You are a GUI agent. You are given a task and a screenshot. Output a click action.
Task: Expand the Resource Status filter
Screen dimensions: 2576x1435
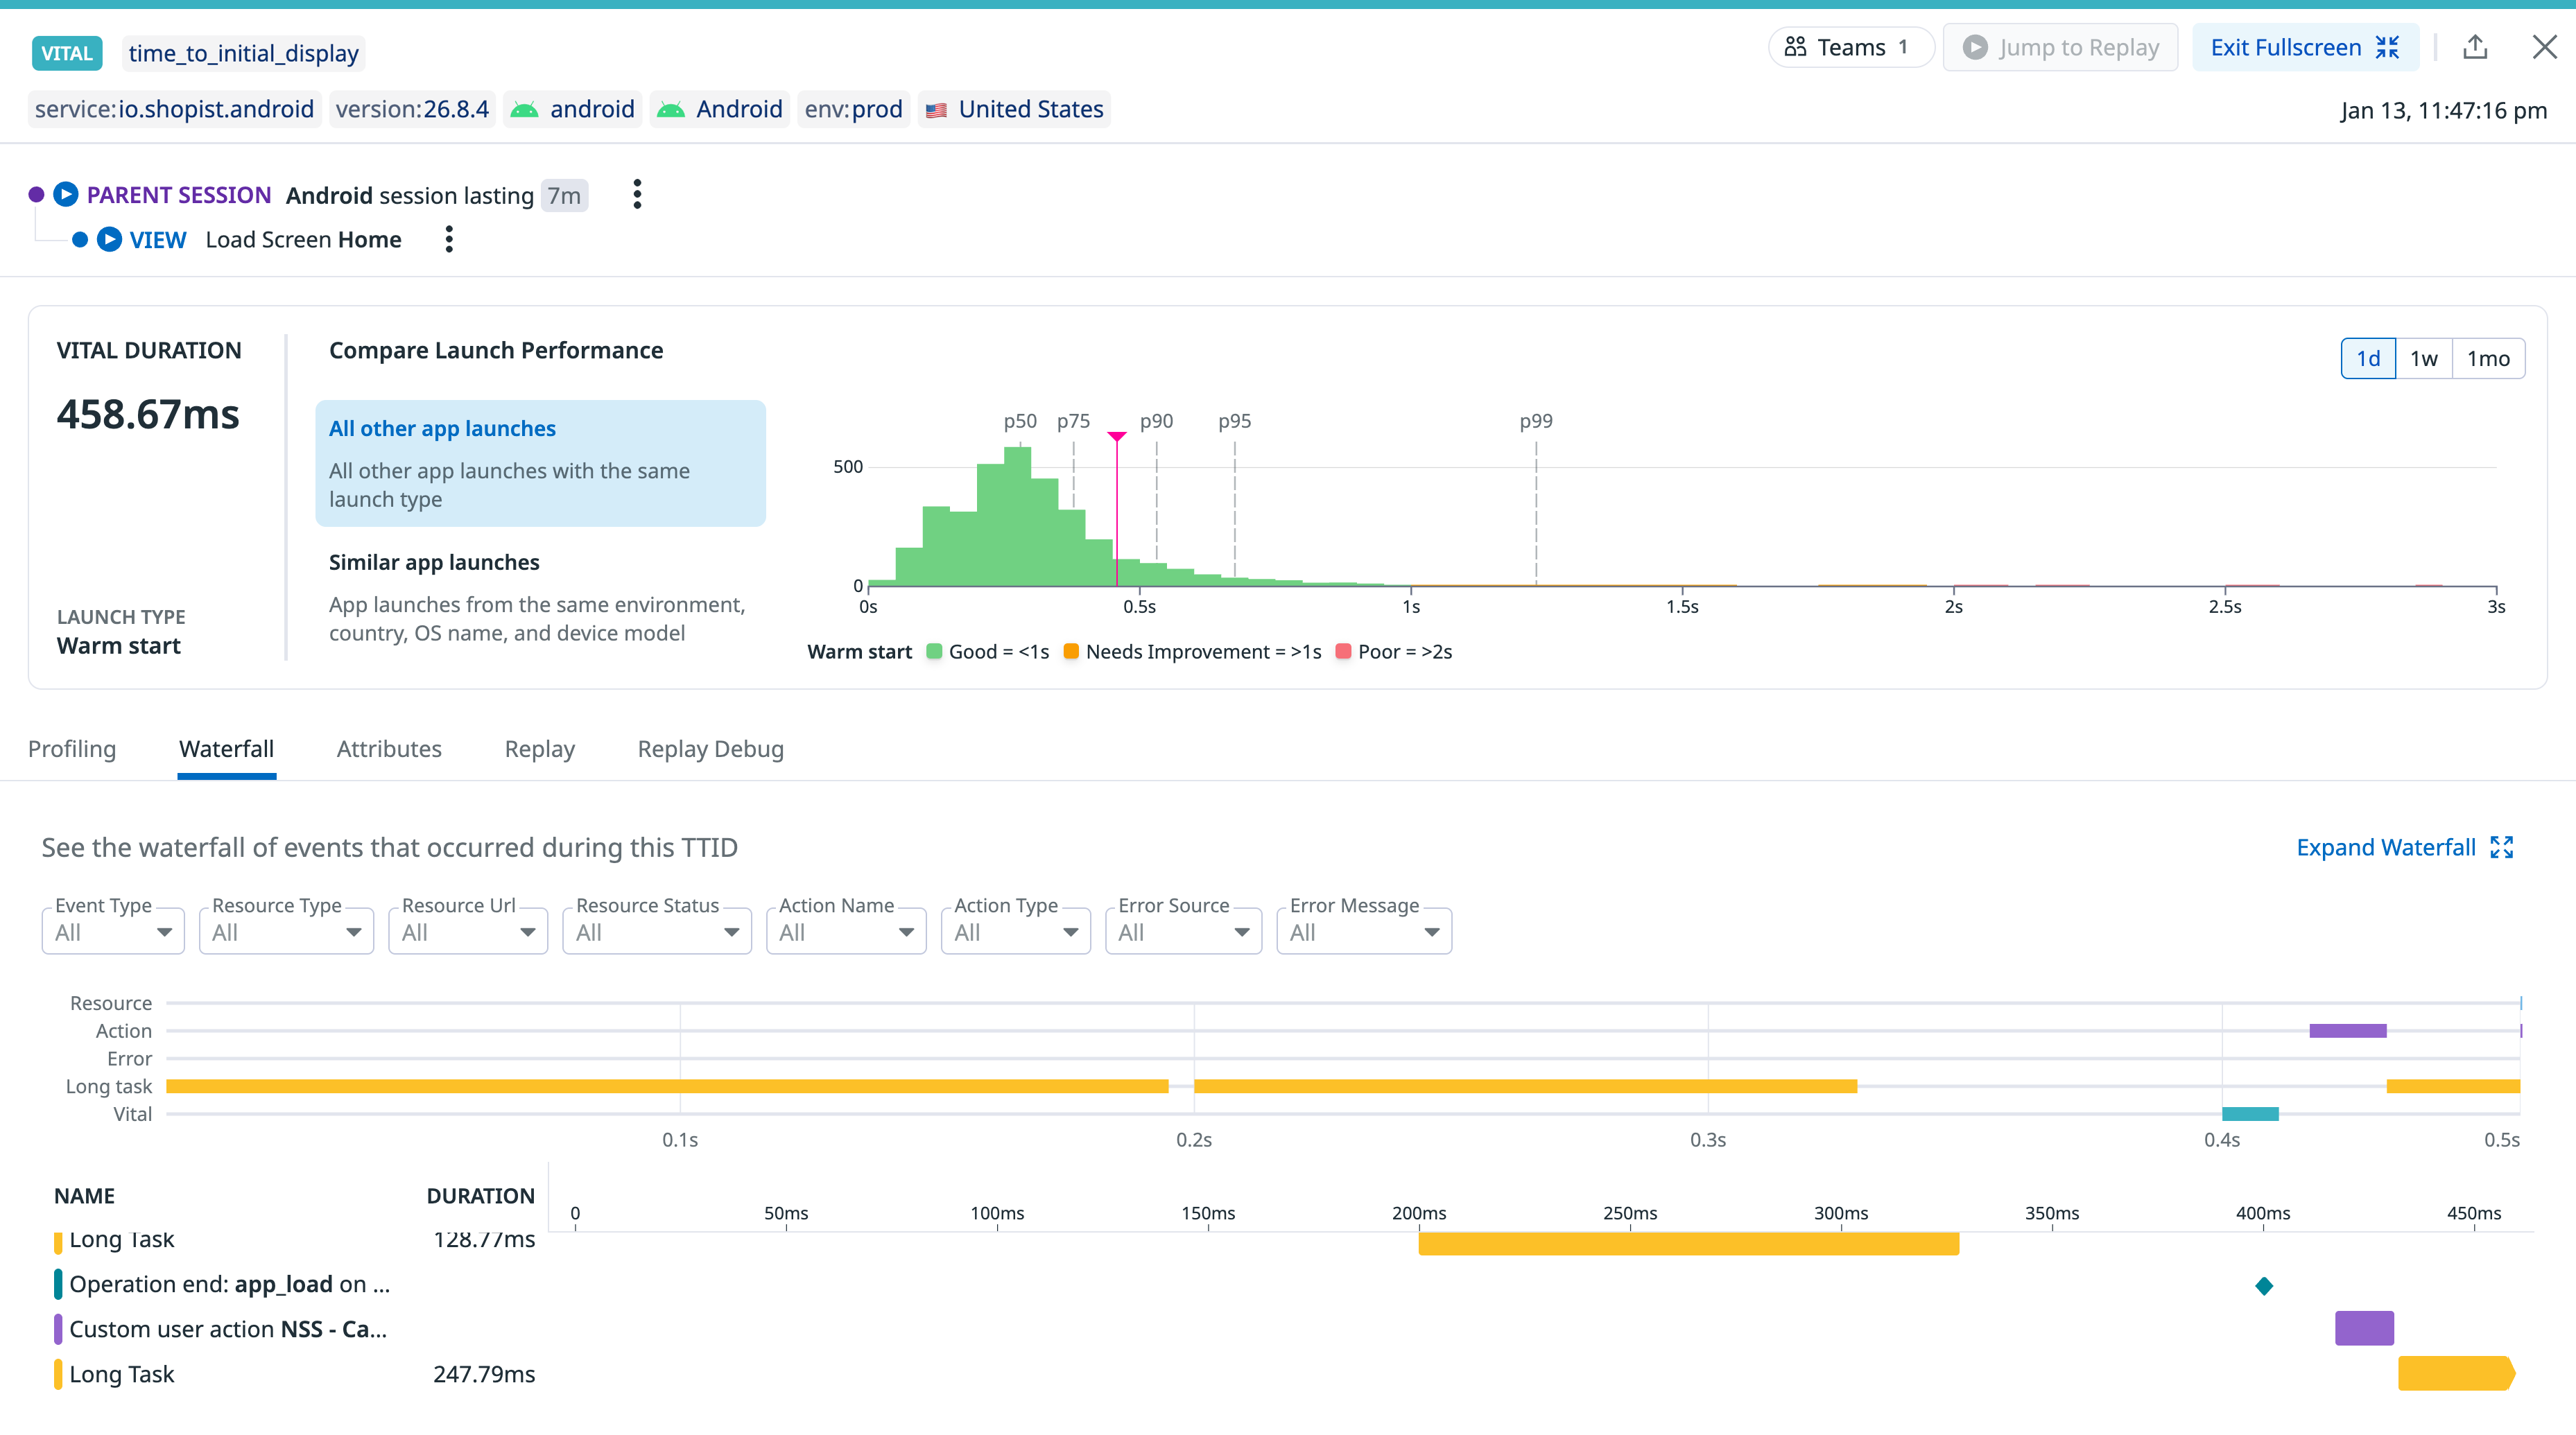pos(656,932)
